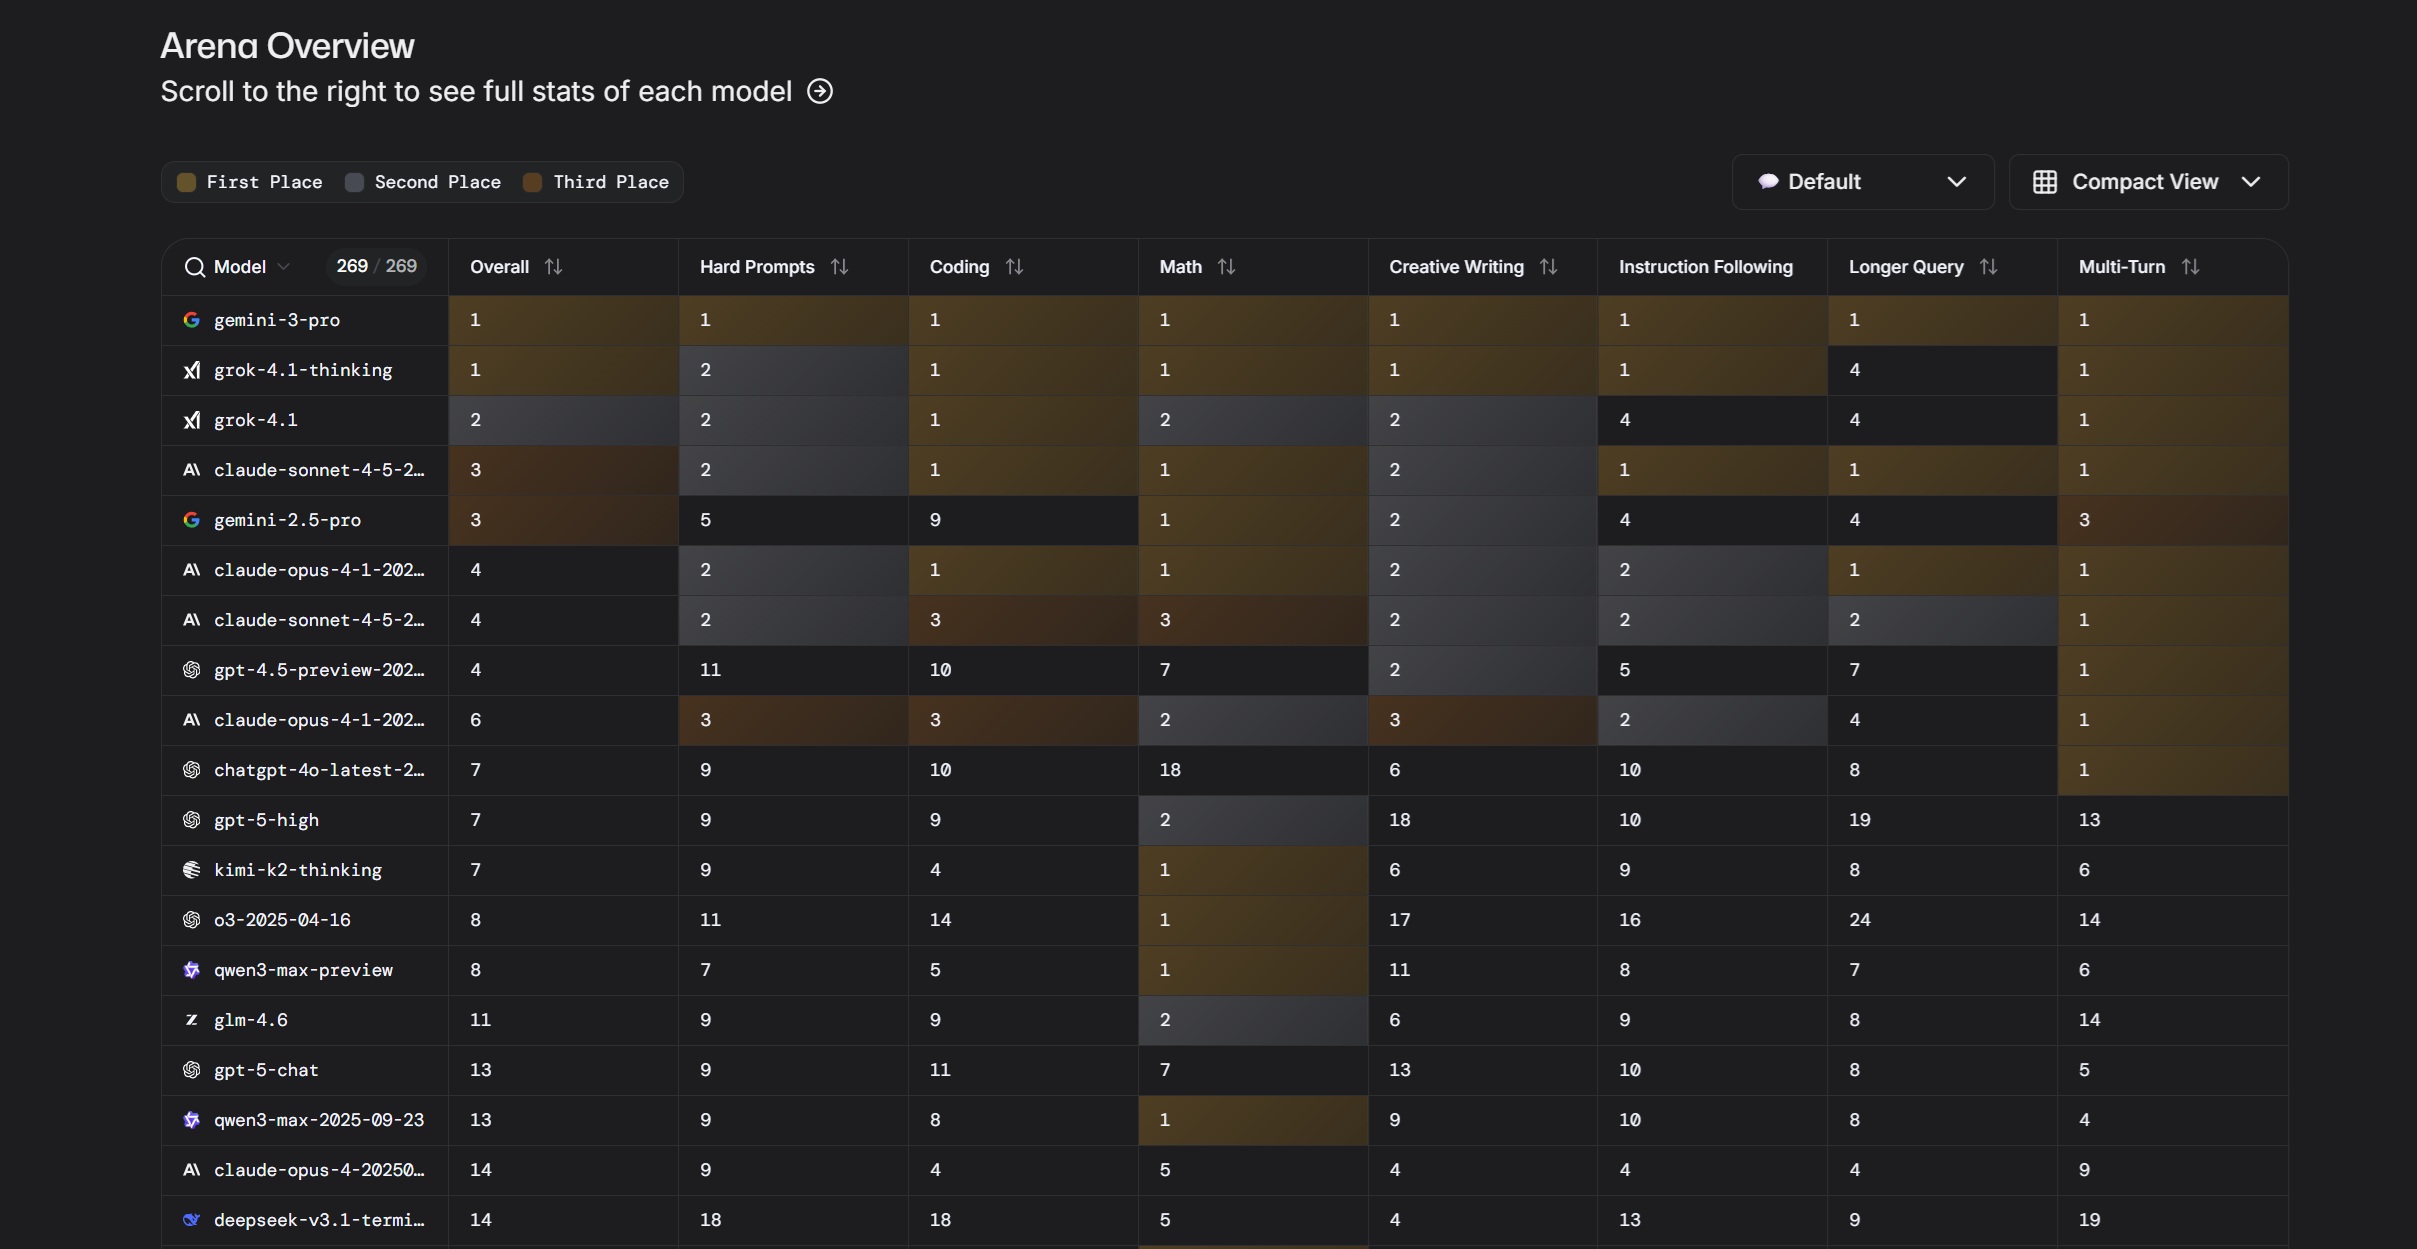Sort the Coding column via its arrows icon
Screen dimensions: 2417x1249
(1014, 267)
